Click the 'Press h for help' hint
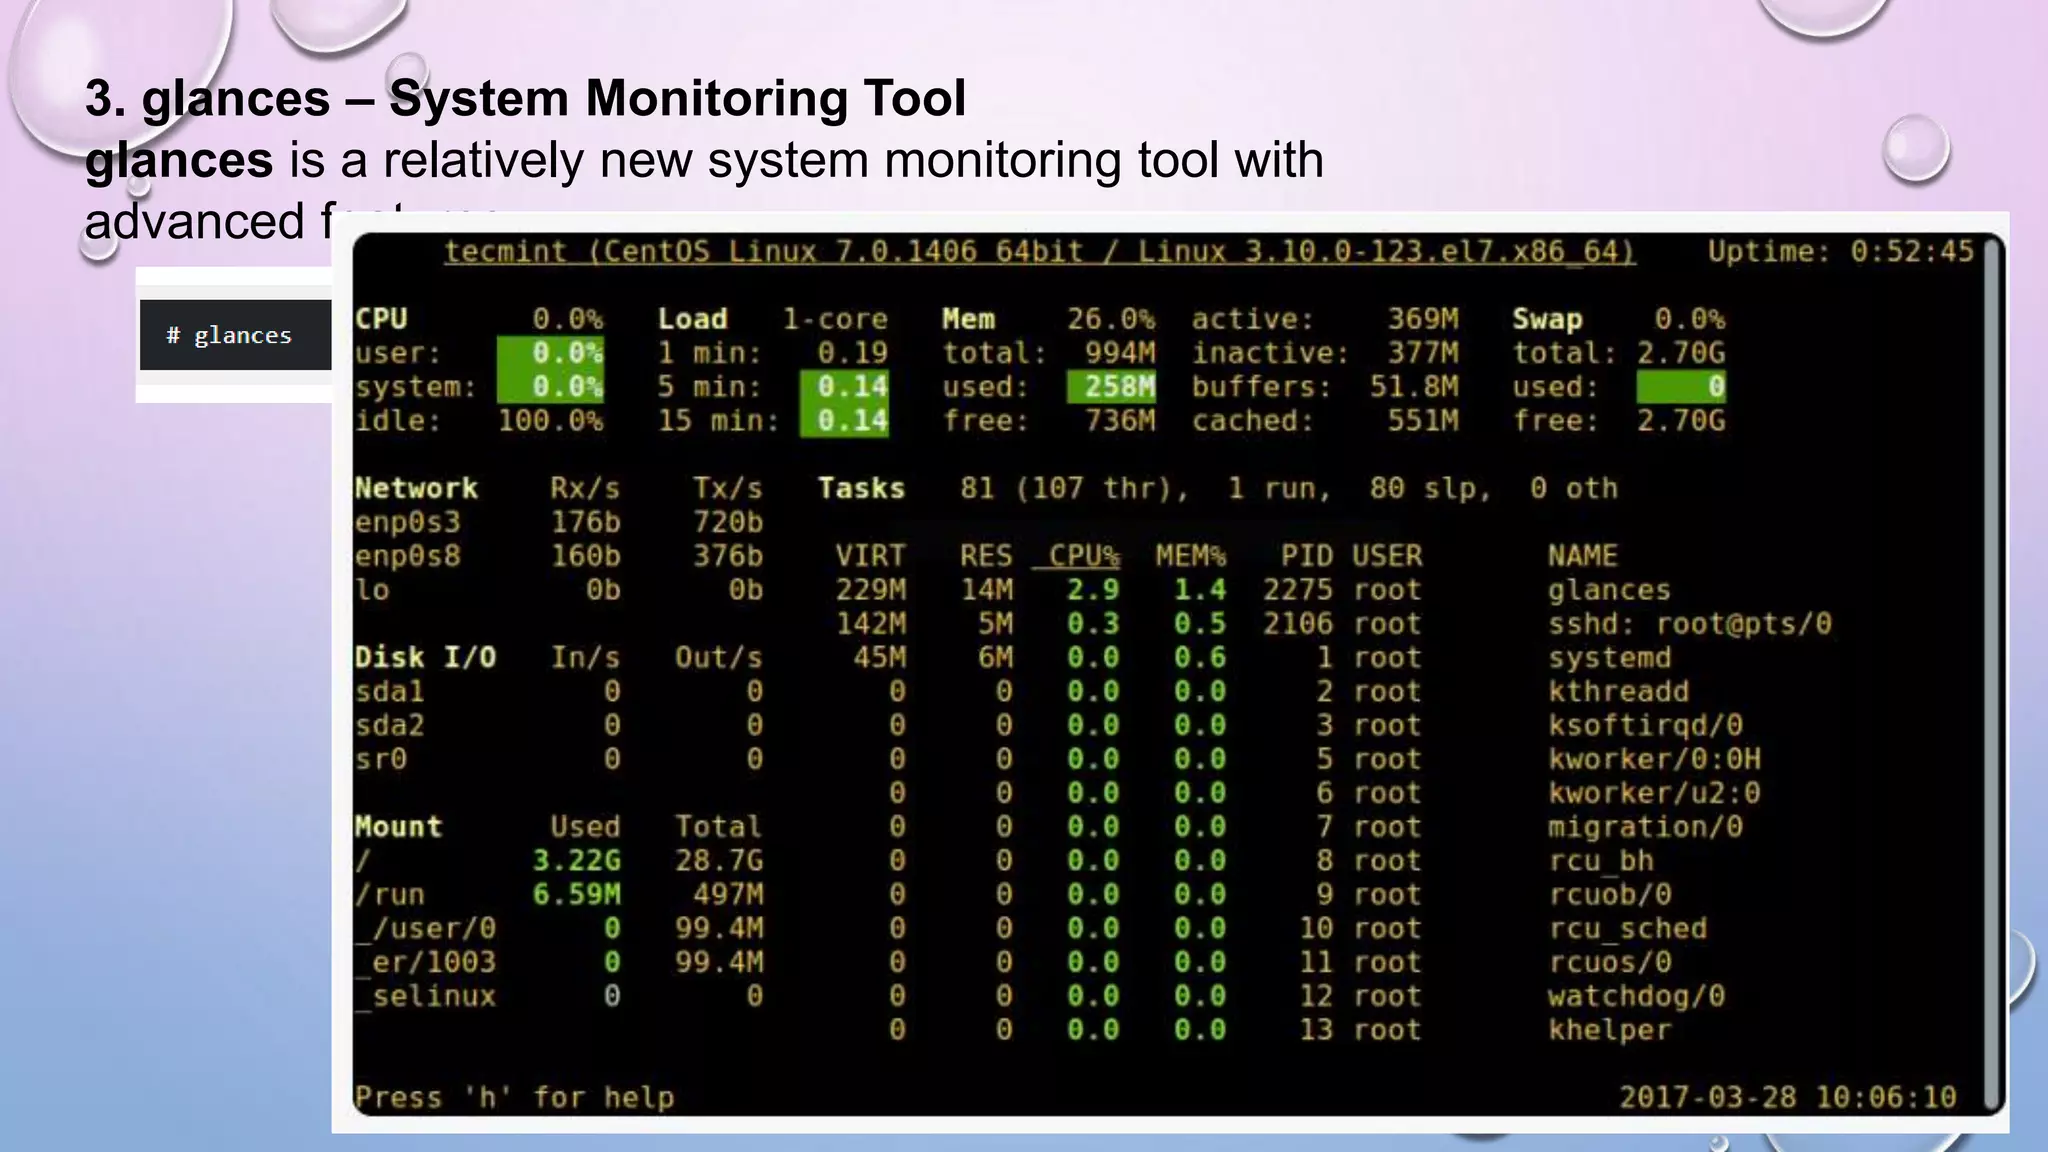This screenshot has height=1152, width=2048. [x=514, y=1097]
